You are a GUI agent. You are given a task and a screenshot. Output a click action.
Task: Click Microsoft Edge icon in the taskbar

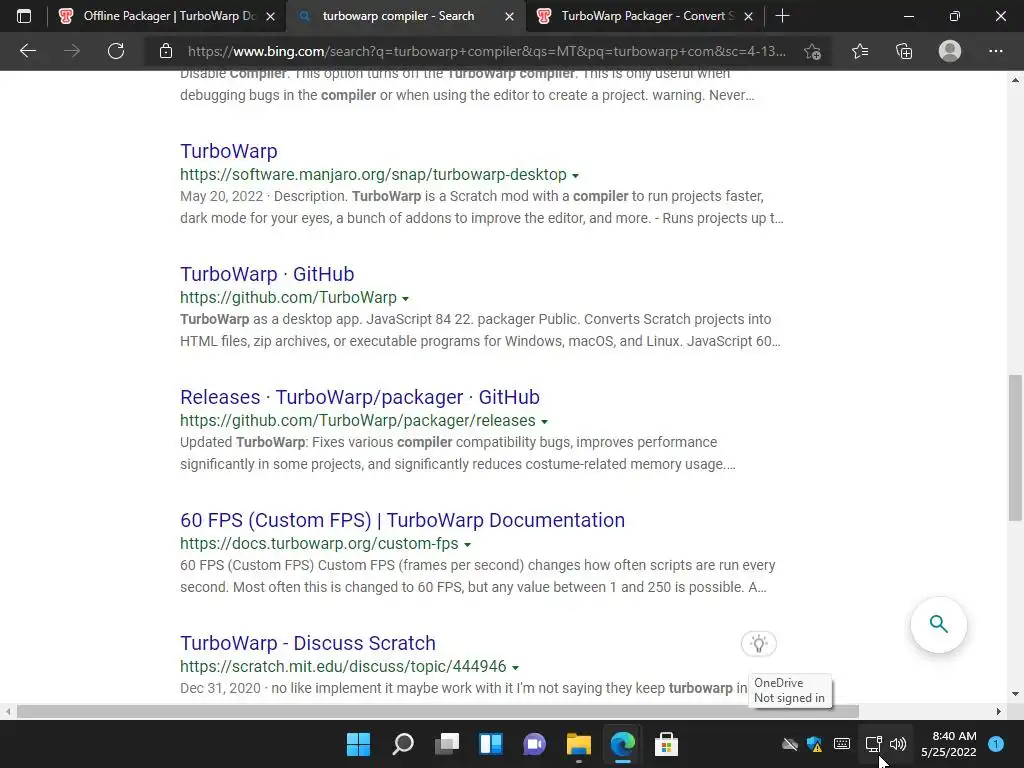(622, 744)
